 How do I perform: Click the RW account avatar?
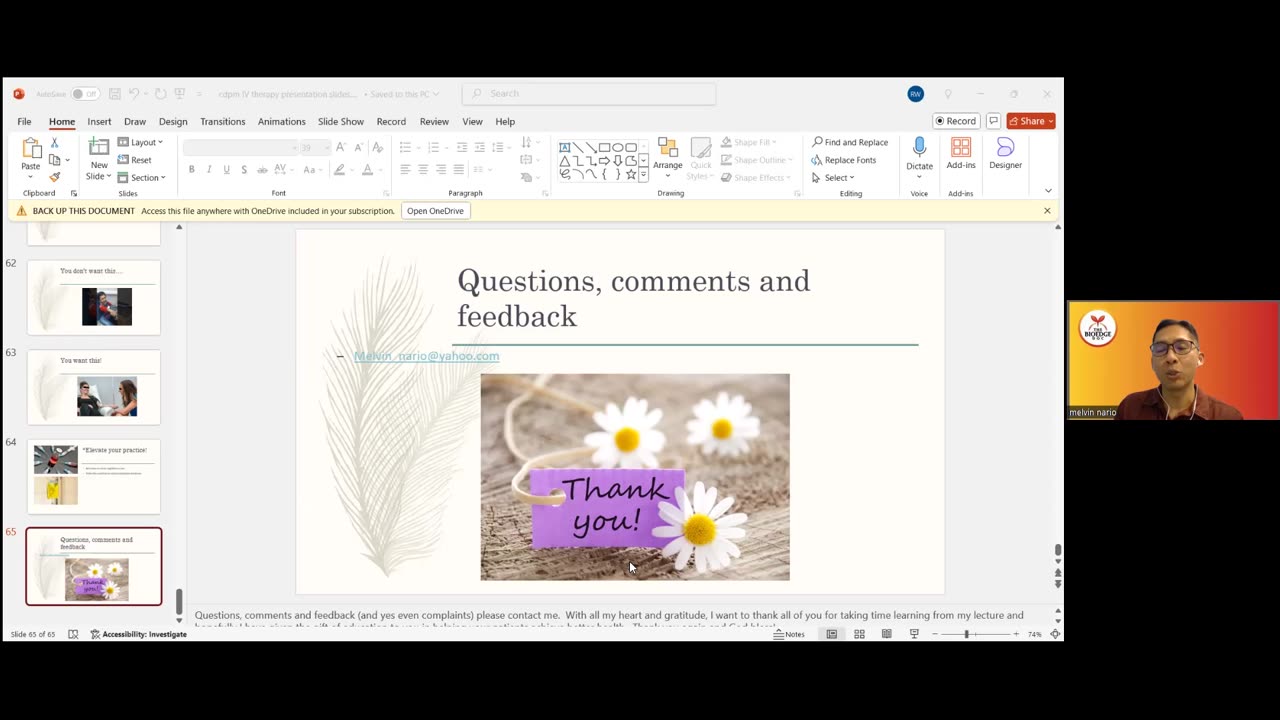coord(915,94)
